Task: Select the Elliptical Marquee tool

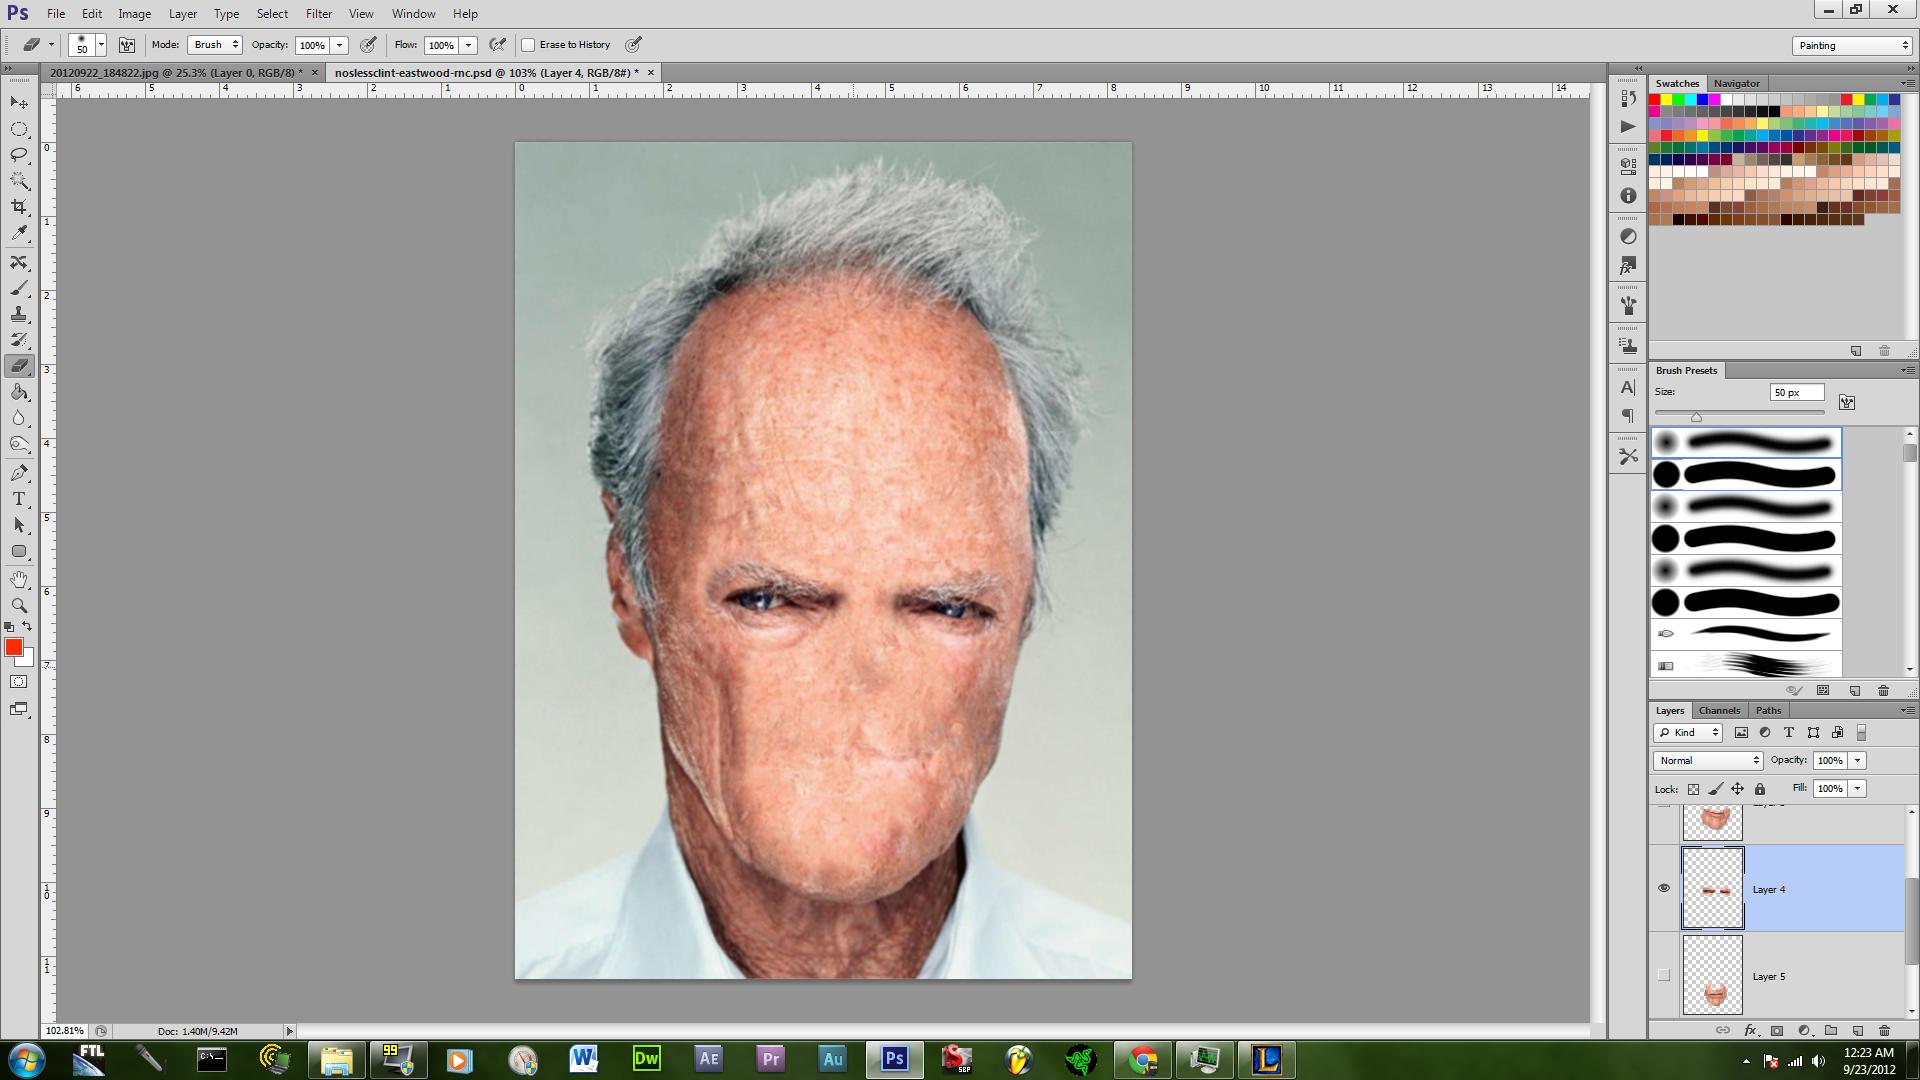Action: 19,129
